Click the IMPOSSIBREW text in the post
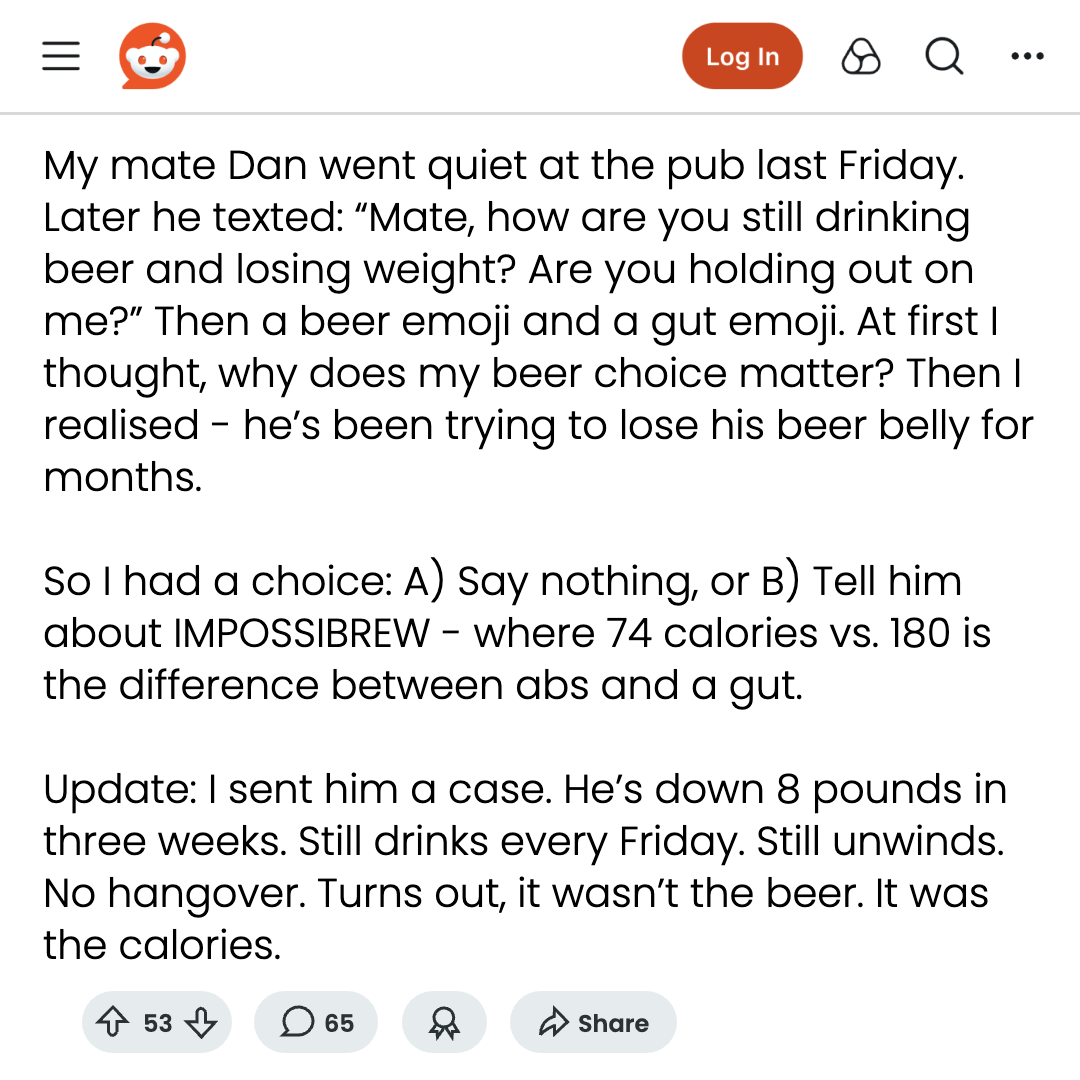 [302, 632]
